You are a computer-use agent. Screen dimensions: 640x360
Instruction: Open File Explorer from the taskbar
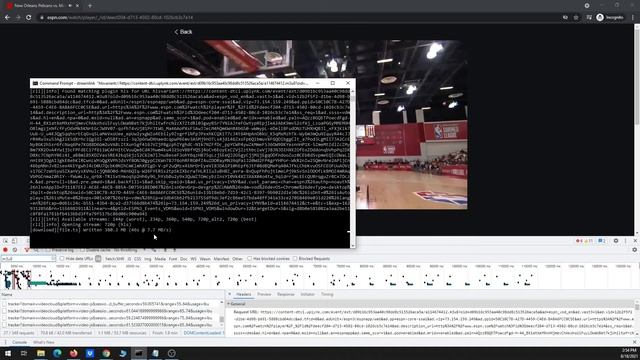coord(41,353)
